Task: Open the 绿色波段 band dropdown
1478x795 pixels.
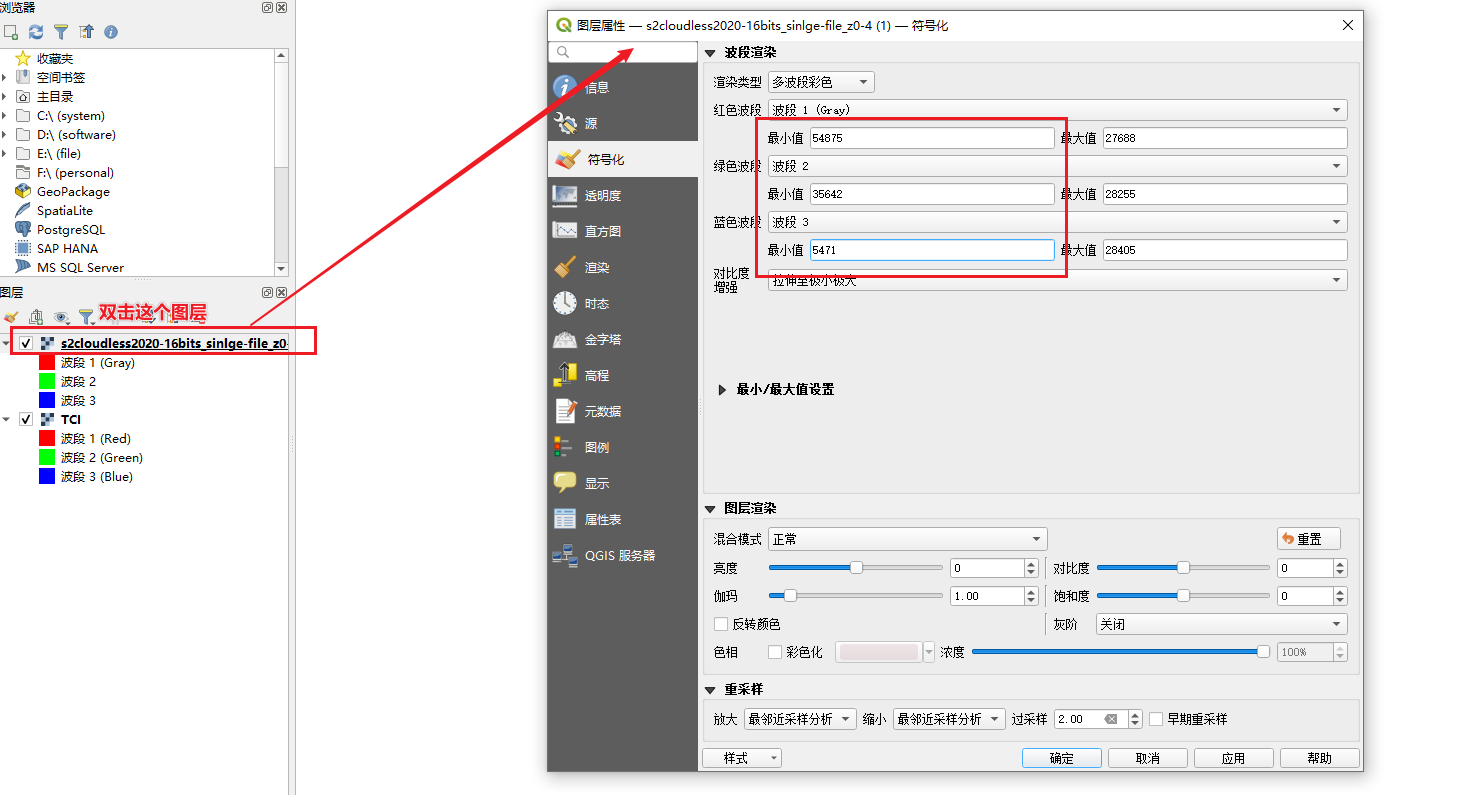Action: pyautogui.click(x=1057, y=166)
